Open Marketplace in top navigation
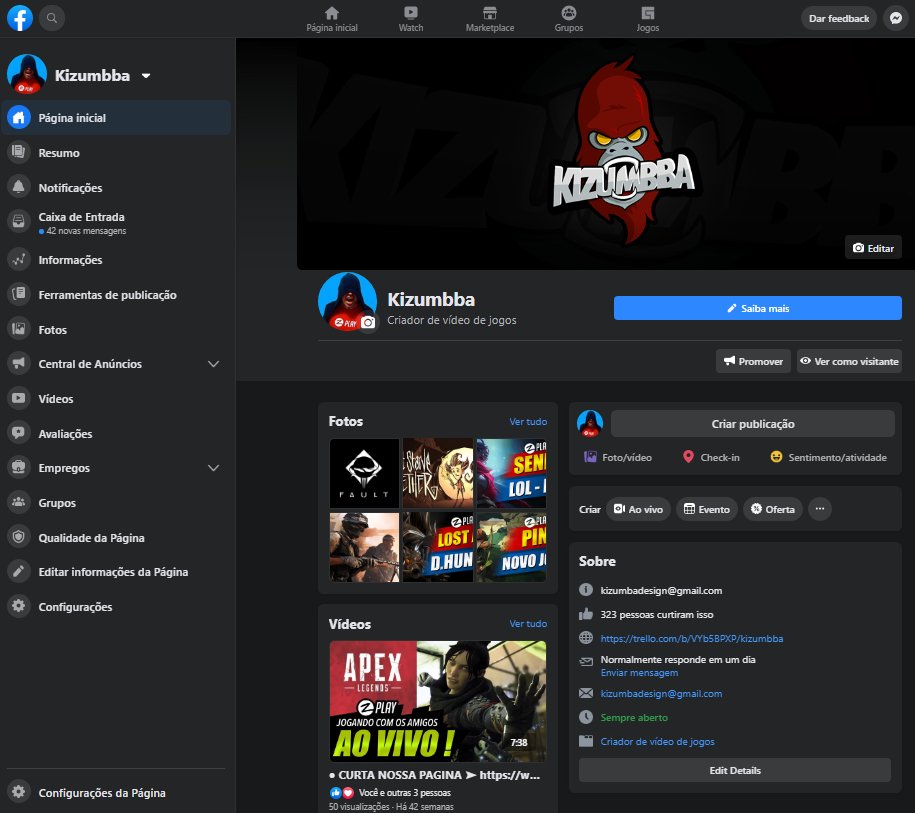 click(490, 19)
